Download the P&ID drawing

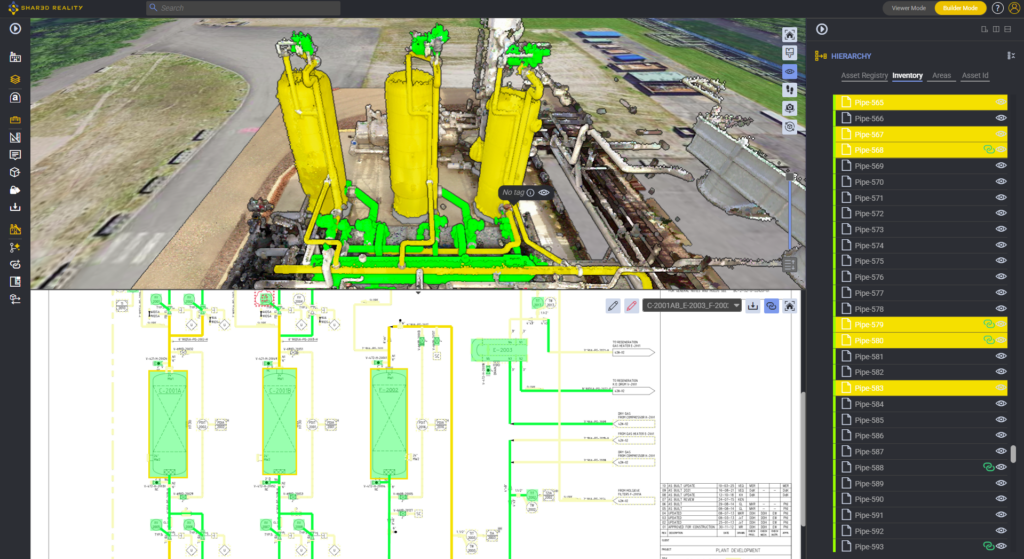point(753,306)
